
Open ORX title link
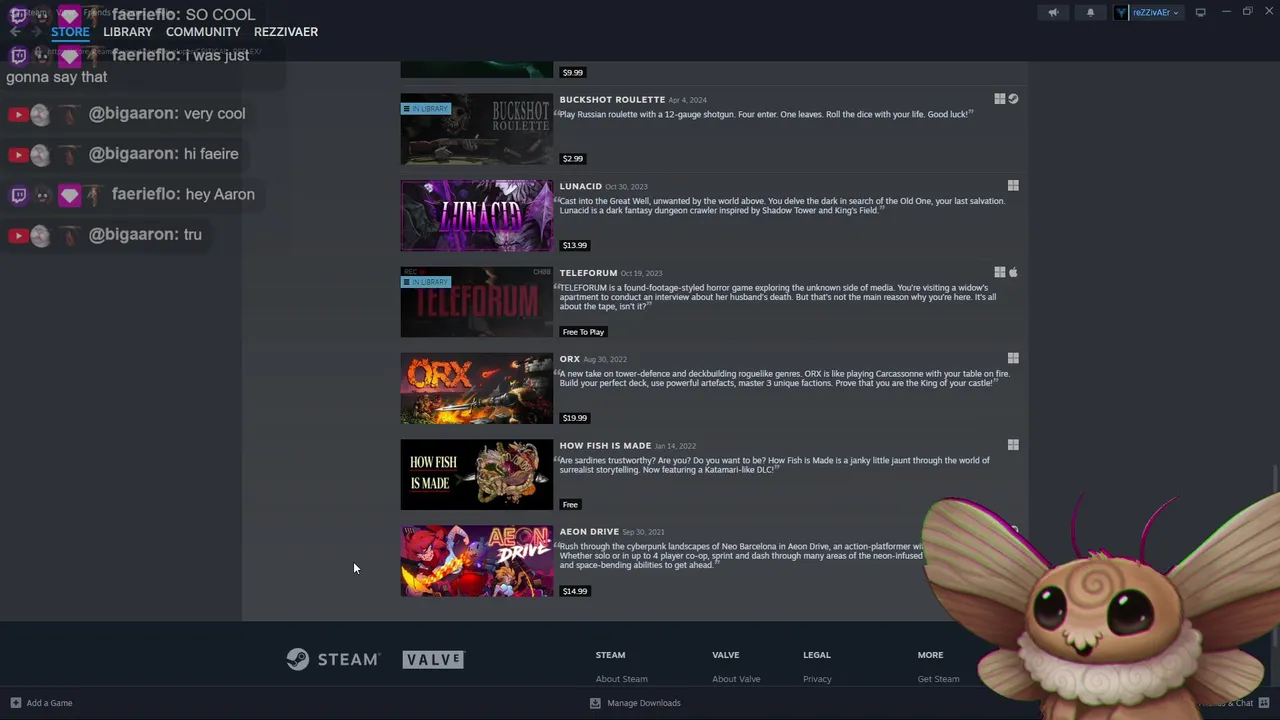pyautogui.click(x=569, y=359)
